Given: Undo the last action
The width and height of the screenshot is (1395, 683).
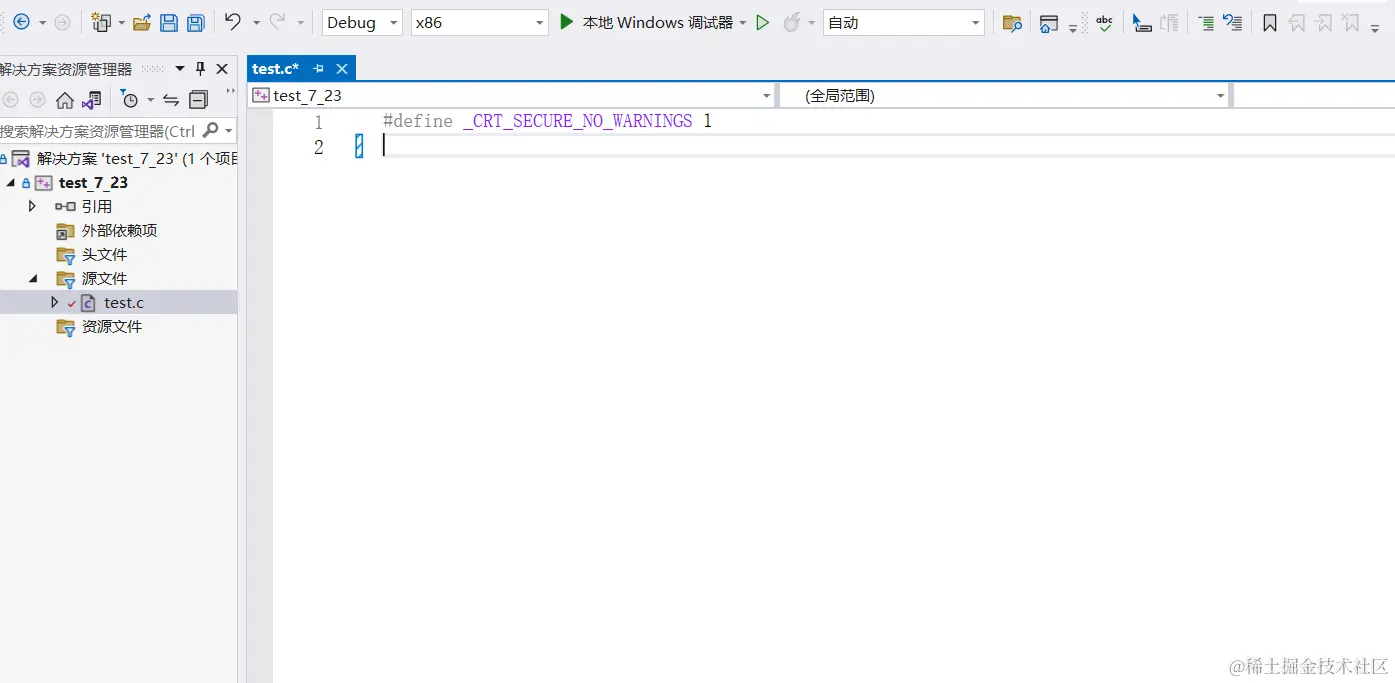Looking at the screenshot, I should point(233,22).
